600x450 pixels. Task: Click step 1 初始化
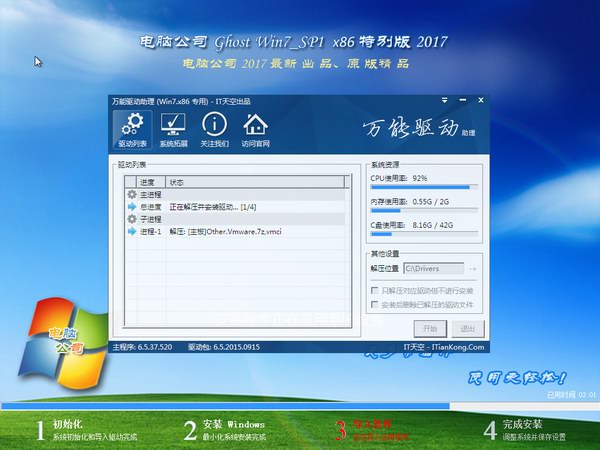[86, 430]
